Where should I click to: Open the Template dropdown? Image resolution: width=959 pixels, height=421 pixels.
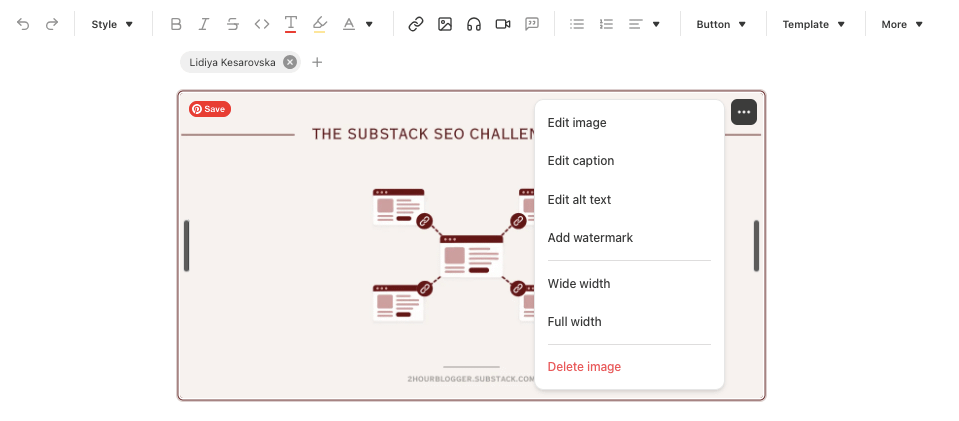814,24
